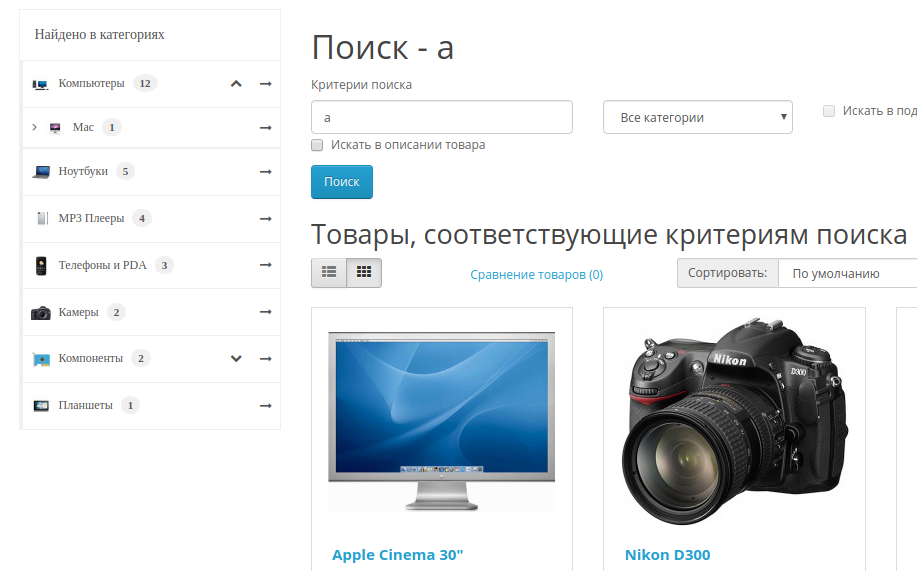
Task: Click the Камеры camera icon
Action: [41, 312]
